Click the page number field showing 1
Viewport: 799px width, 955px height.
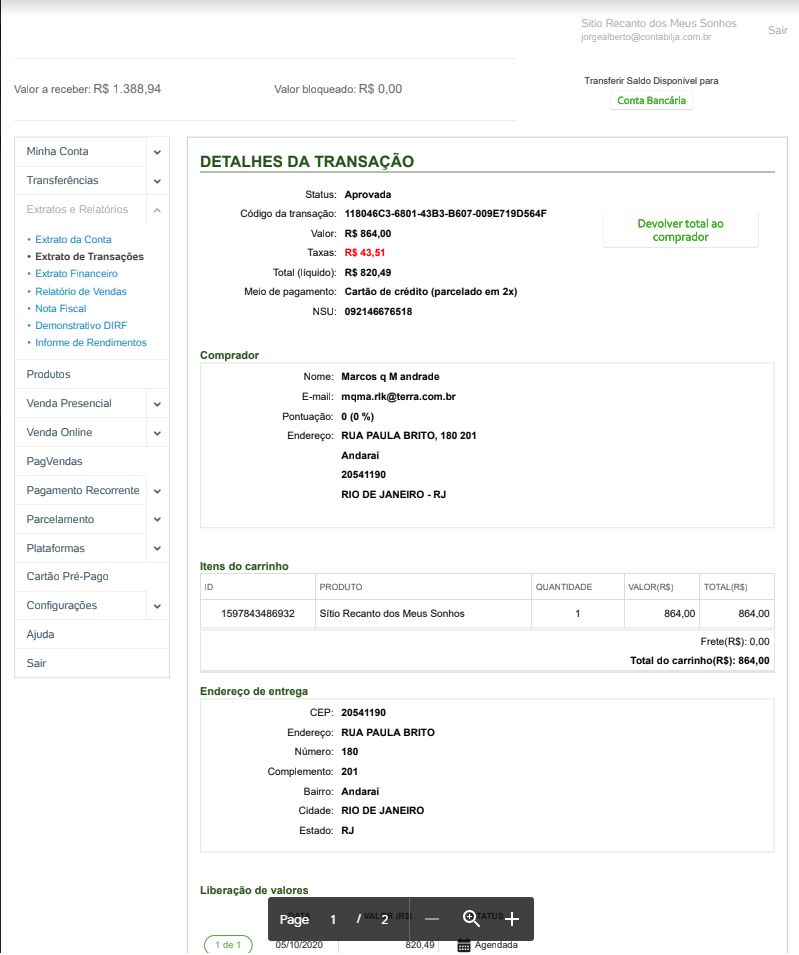pos(333,920)
